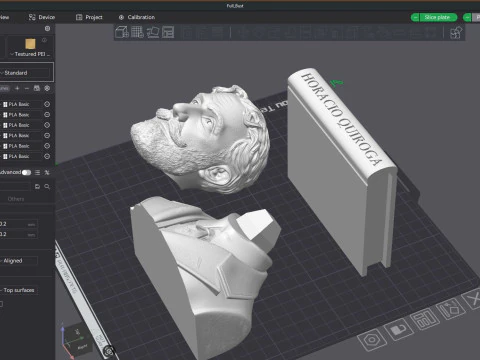Click the lower 0.2 mm value field

(x=18, y=234)
